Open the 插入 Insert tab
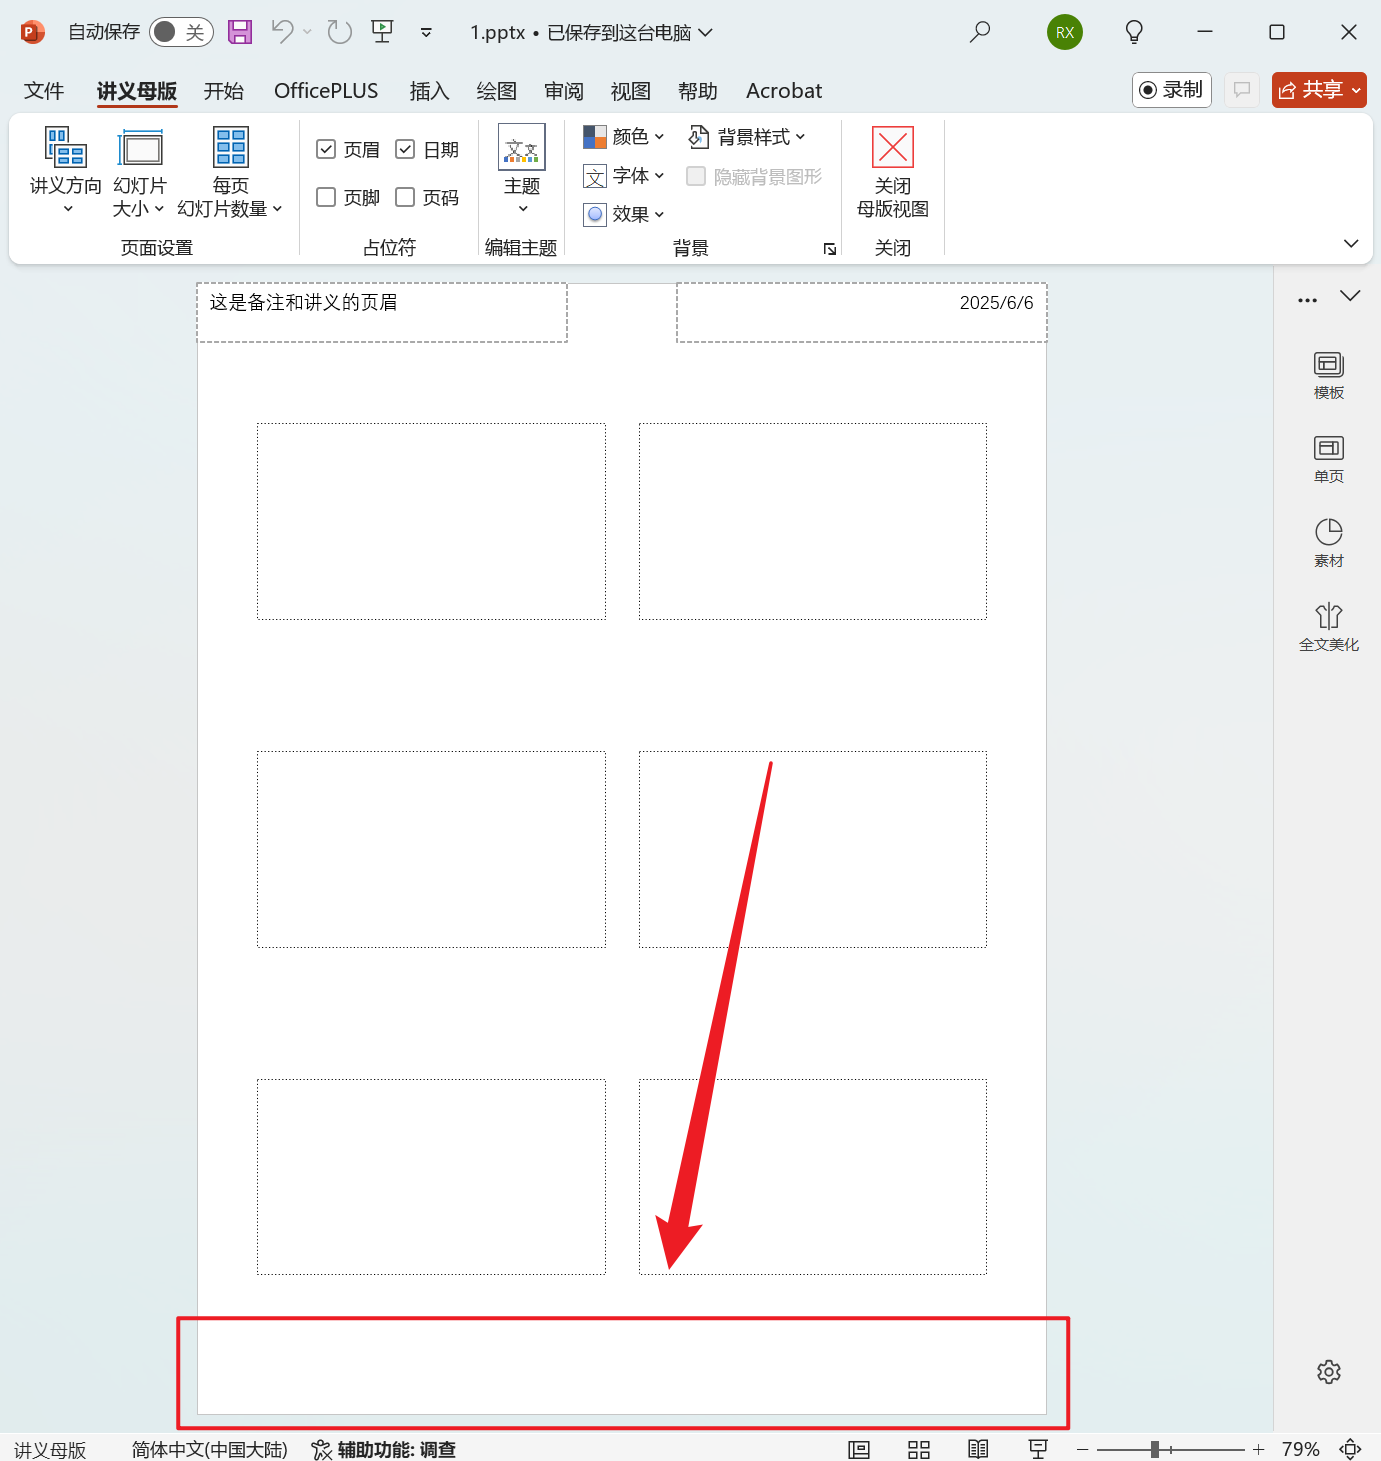 [x=429, y=91]
